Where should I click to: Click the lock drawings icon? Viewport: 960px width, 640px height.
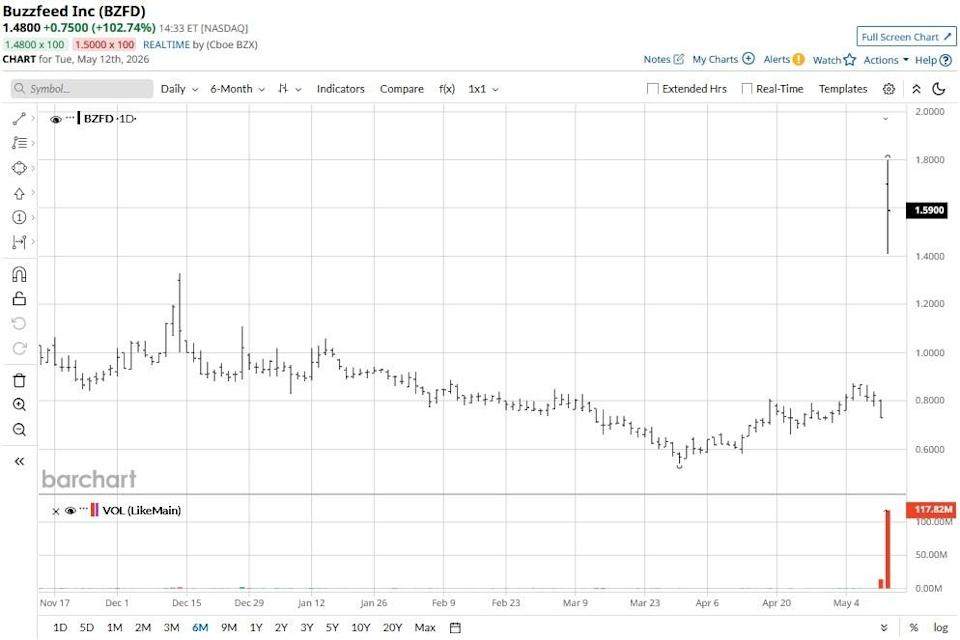click(x=19, y=299)
